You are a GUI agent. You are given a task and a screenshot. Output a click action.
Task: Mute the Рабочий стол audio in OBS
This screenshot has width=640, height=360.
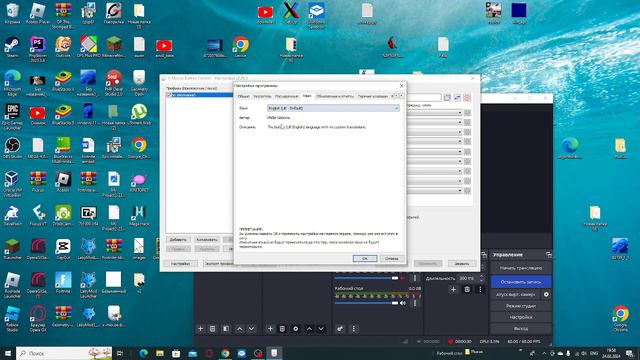(403, 303)
